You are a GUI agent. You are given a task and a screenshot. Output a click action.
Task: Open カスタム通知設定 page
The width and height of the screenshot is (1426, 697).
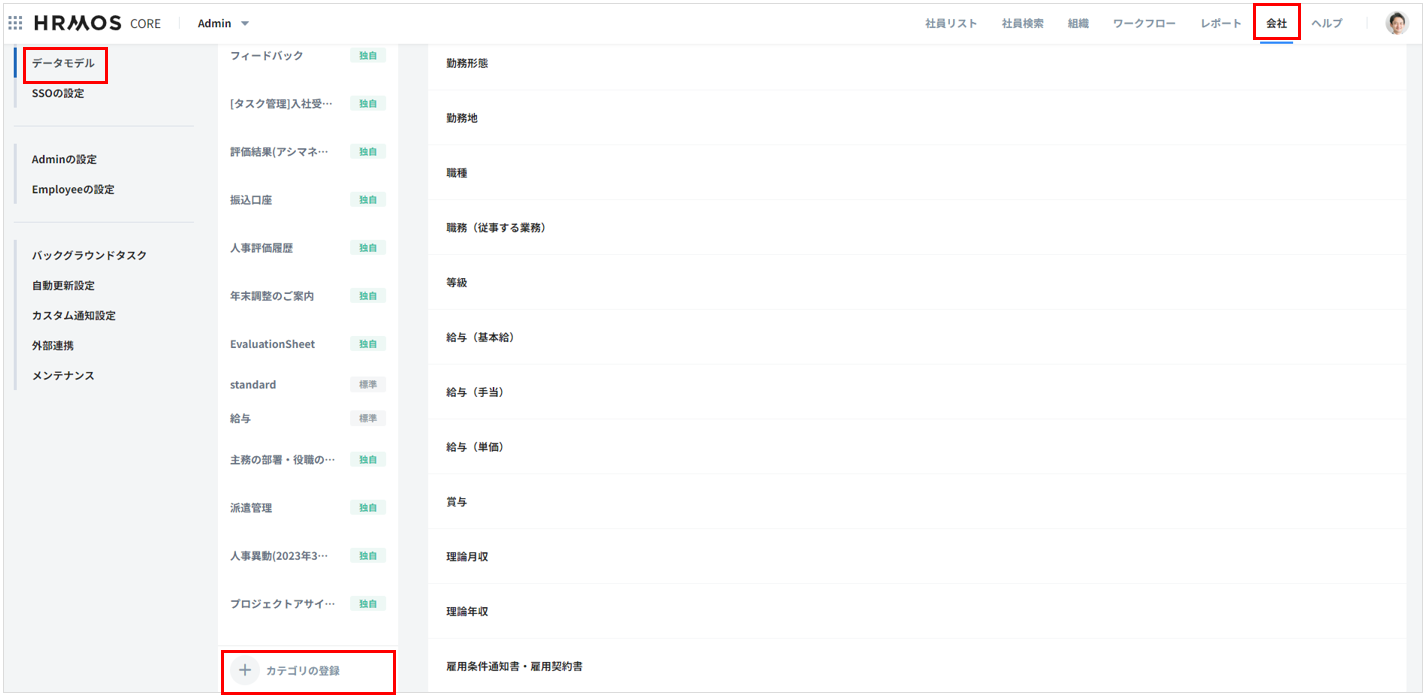pyautogui.click(x=74, y=315)
